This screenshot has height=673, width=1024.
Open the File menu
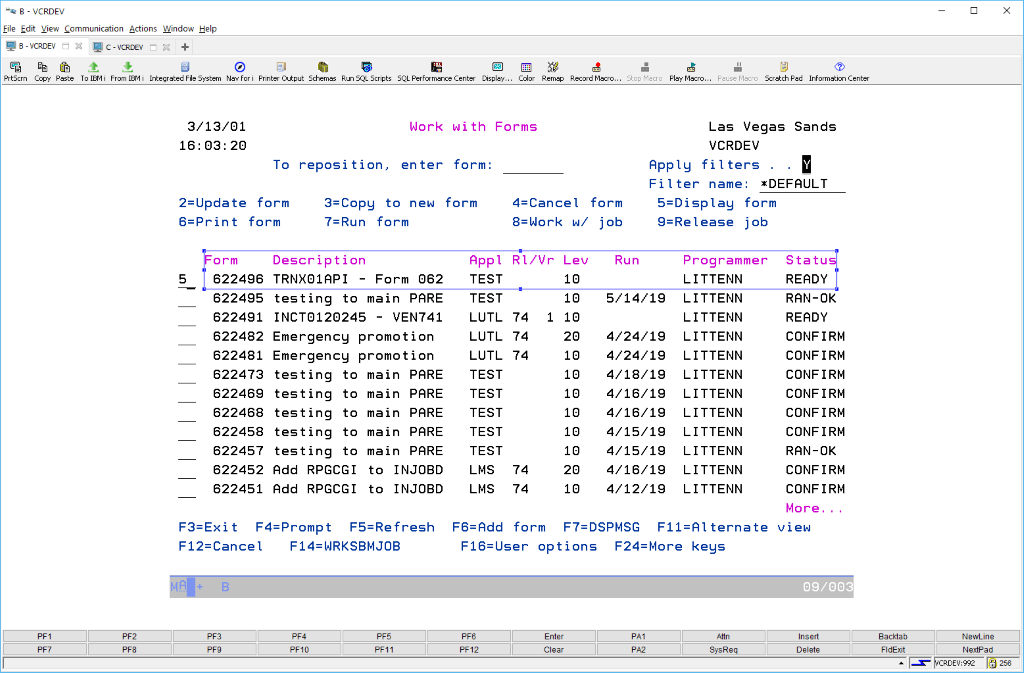pos(9,29)
